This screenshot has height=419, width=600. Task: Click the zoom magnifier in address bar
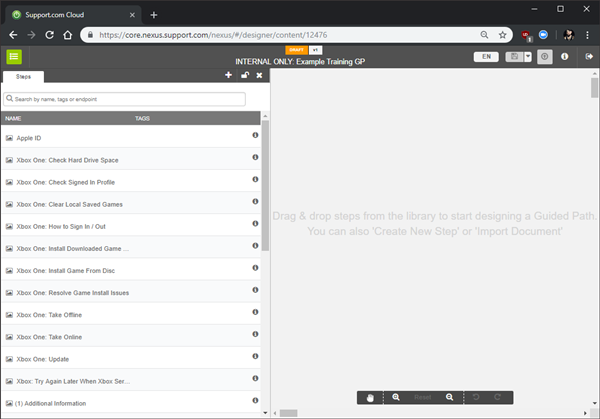[484, 35]
